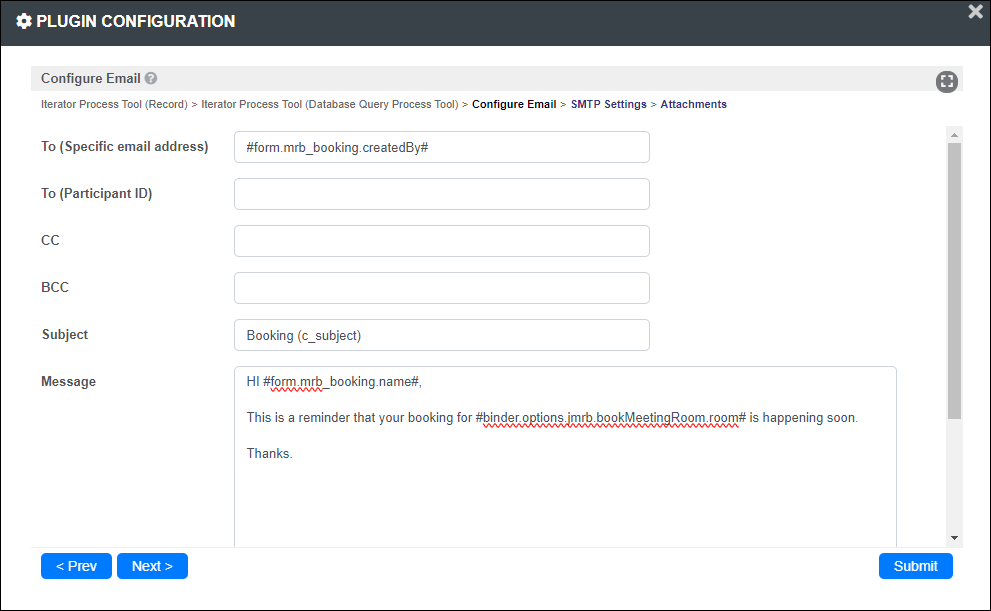Click the Prev button

[x=76, y=566]
